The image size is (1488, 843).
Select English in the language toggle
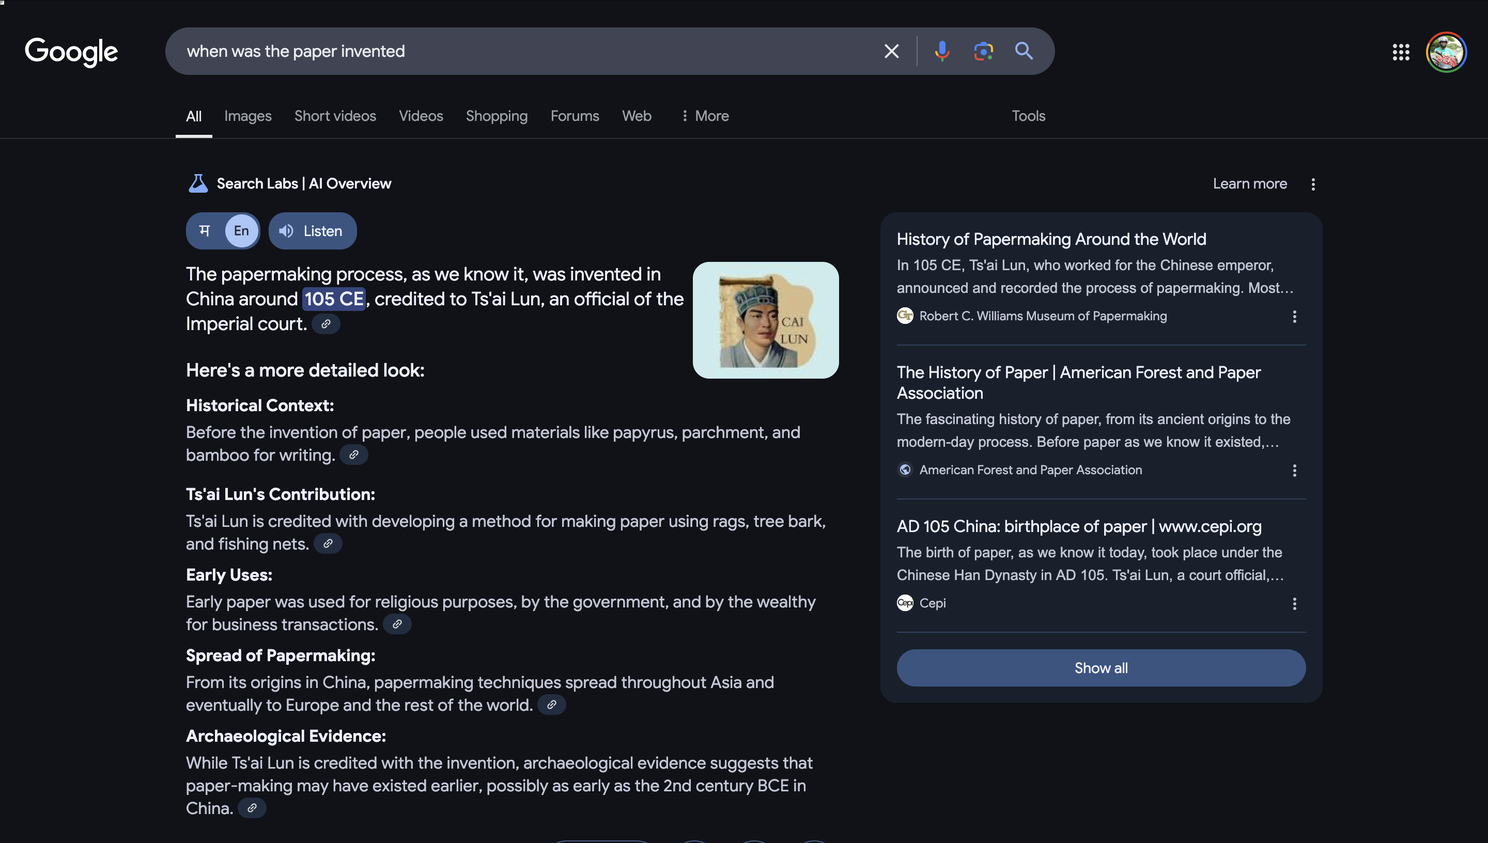pos(241,231)
